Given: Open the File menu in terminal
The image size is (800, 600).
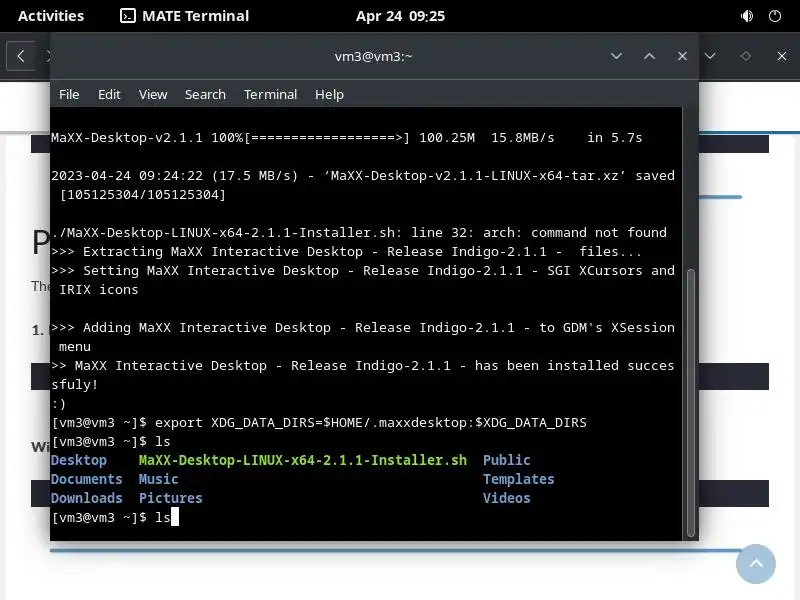Looking at the screenshot, I should (x=69, y=94).
